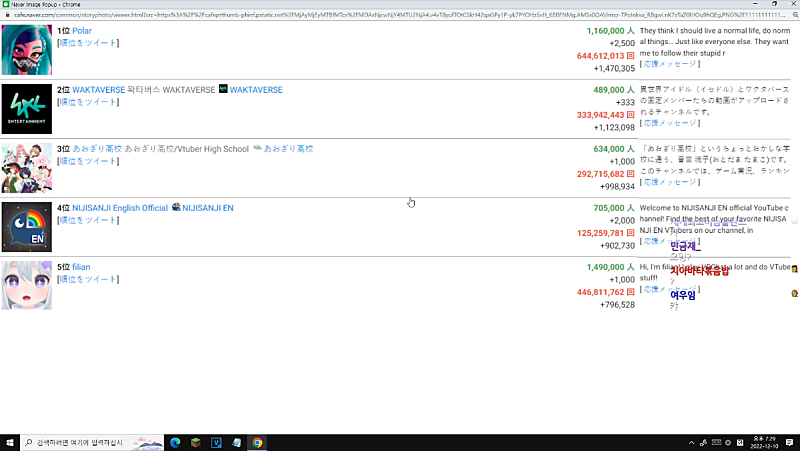800x451 pixels.
Task: Open notification center icon
Action: pyautogui.click(x=789, y=442)
